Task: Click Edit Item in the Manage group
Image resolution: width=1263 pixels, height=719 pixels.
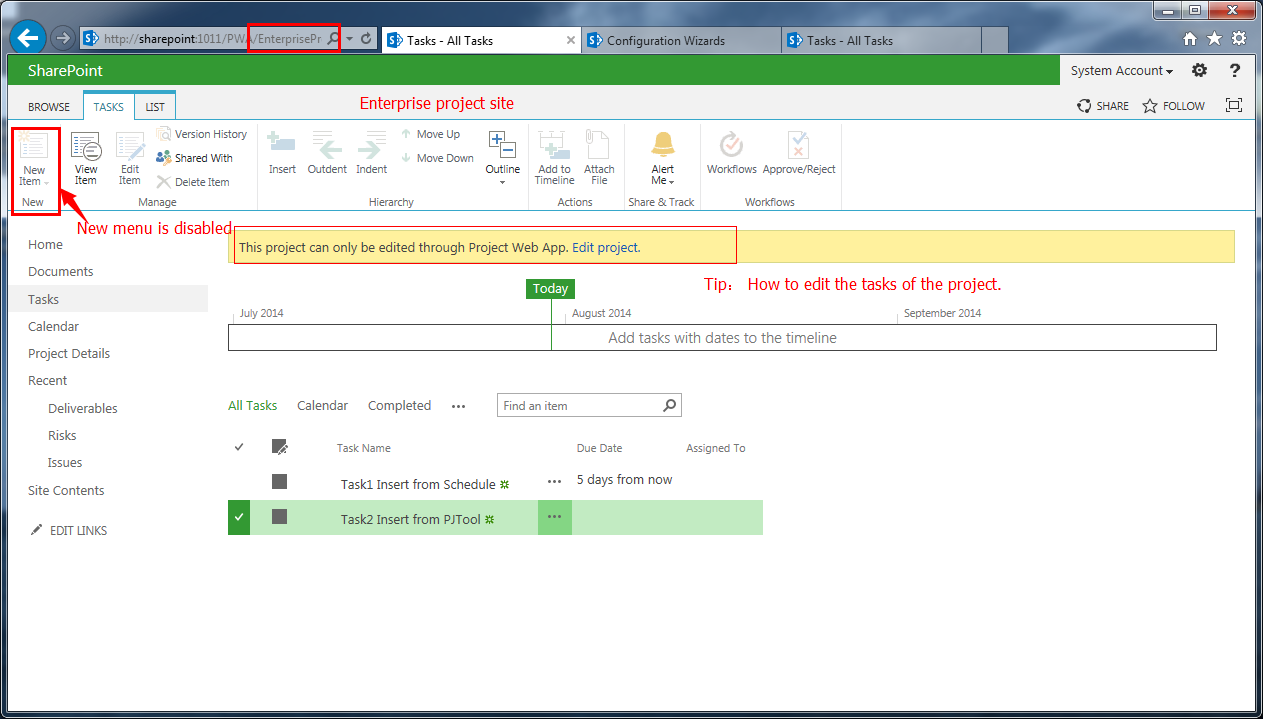Action: click(130, 159)
